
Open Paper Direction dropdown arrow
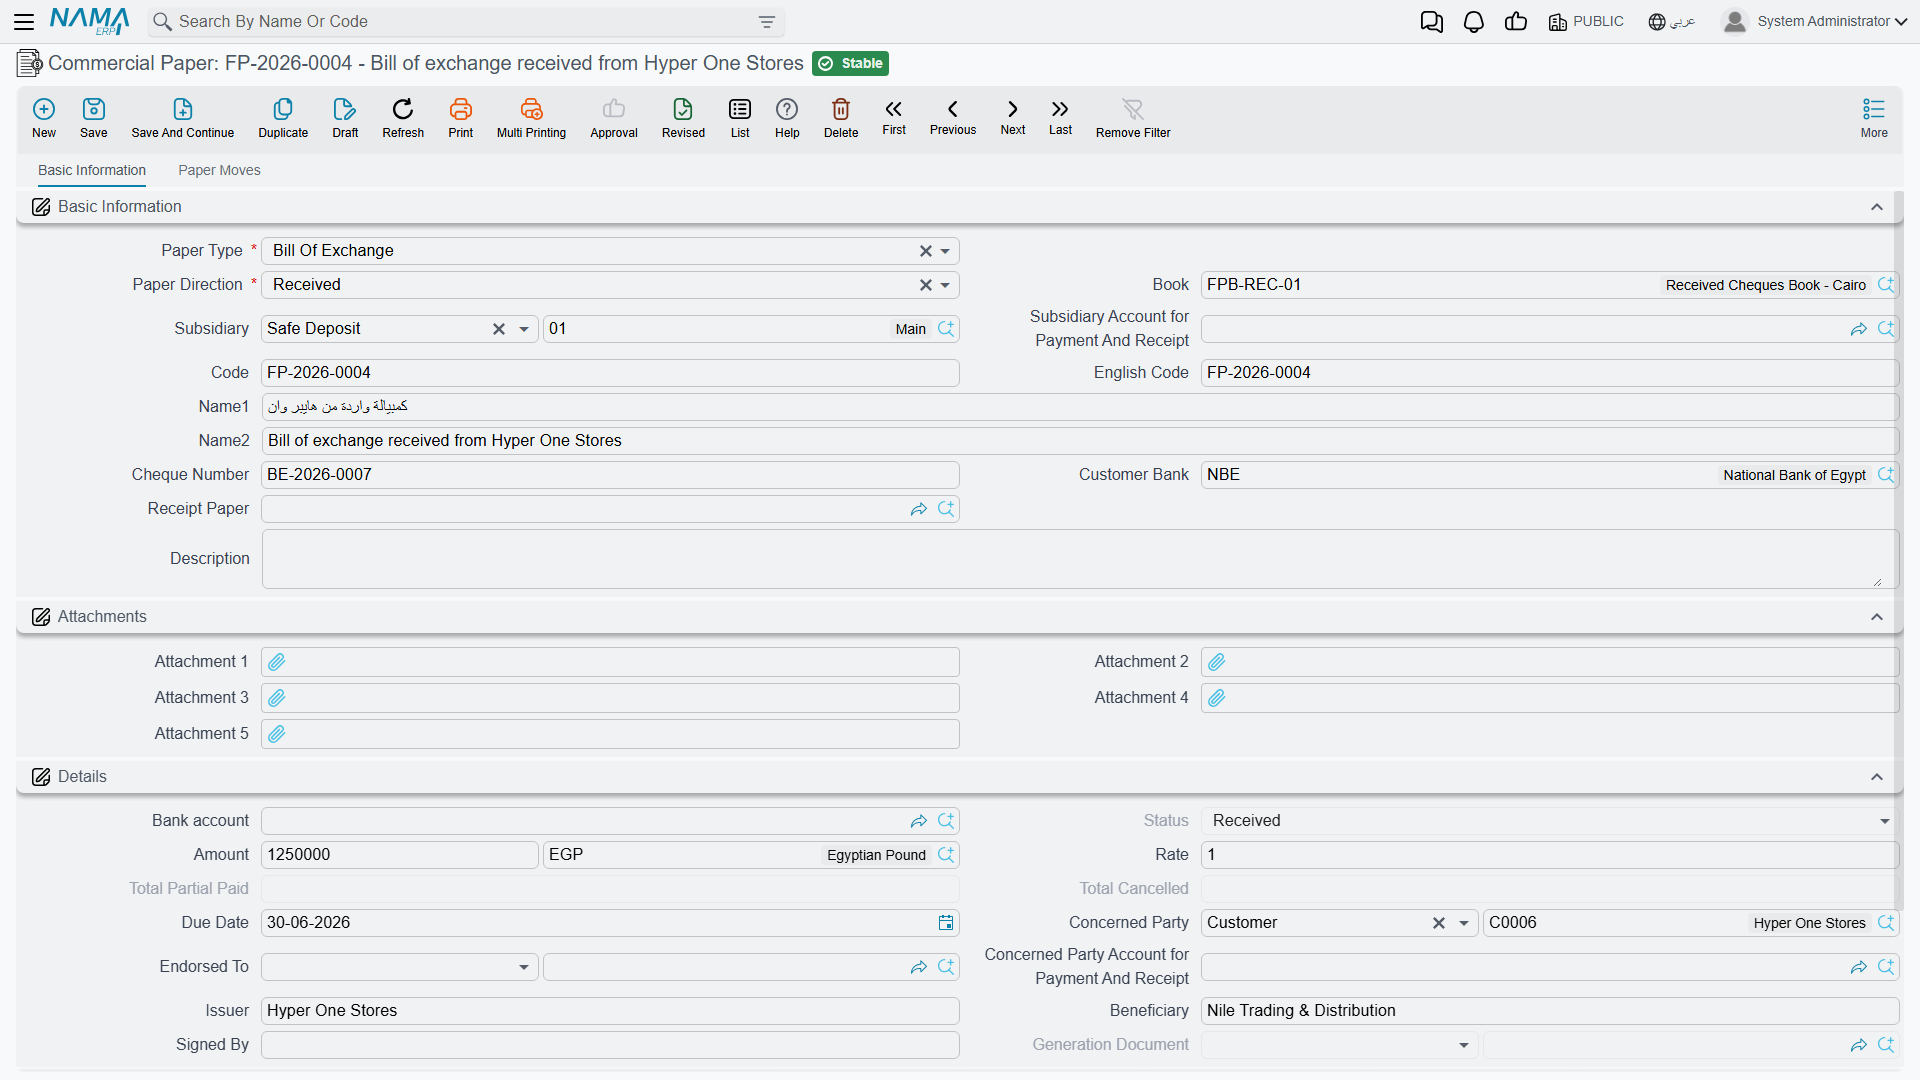[x=945, y=285]
